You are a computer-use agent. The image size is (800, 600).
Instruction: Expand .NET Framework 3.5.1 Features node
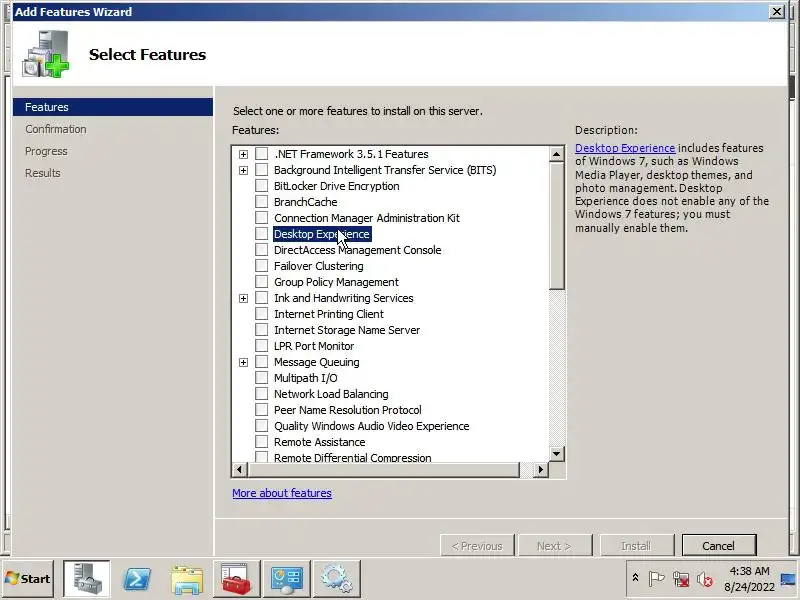click(243, 154)
